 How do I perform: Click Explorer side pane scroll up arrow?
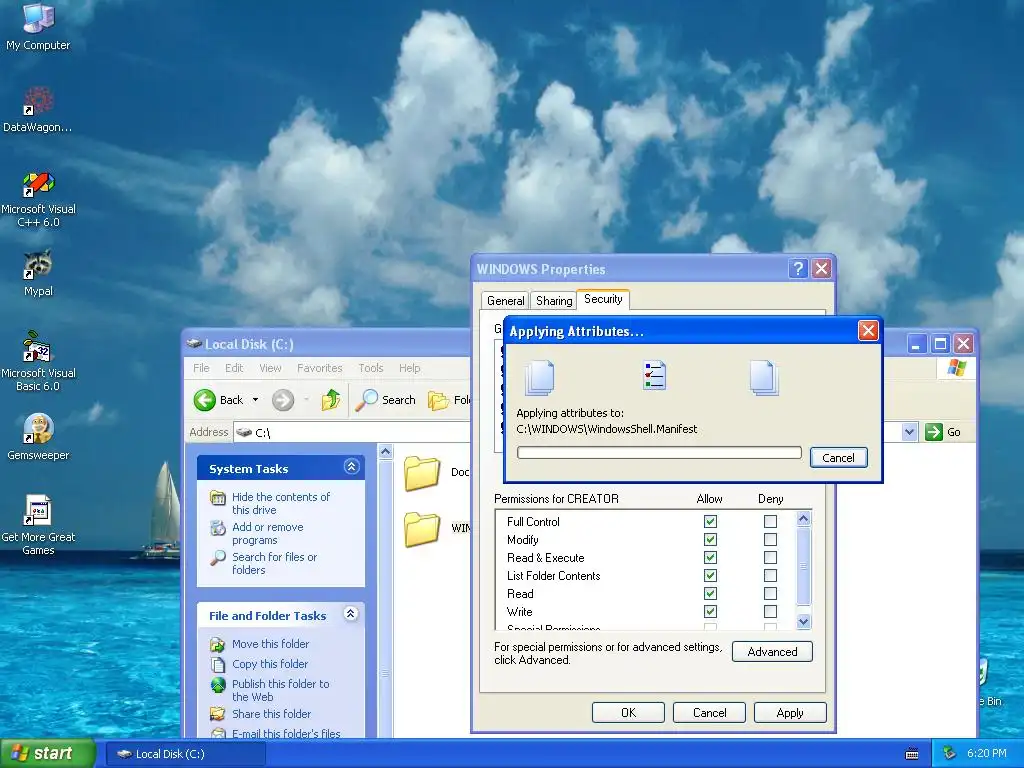[x=385, y=451]
